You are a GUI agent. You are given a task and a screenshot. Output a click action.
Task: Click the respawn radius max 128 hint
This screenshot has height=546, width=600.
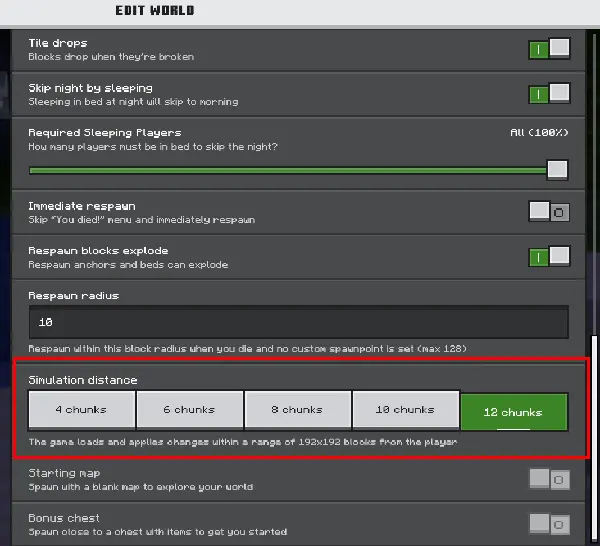(x=248, y=349)
